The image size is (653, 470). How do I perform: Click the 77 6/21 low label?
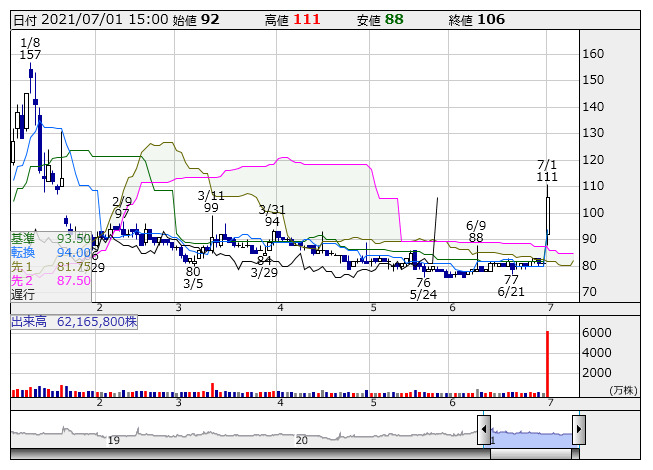pos(511,286)
